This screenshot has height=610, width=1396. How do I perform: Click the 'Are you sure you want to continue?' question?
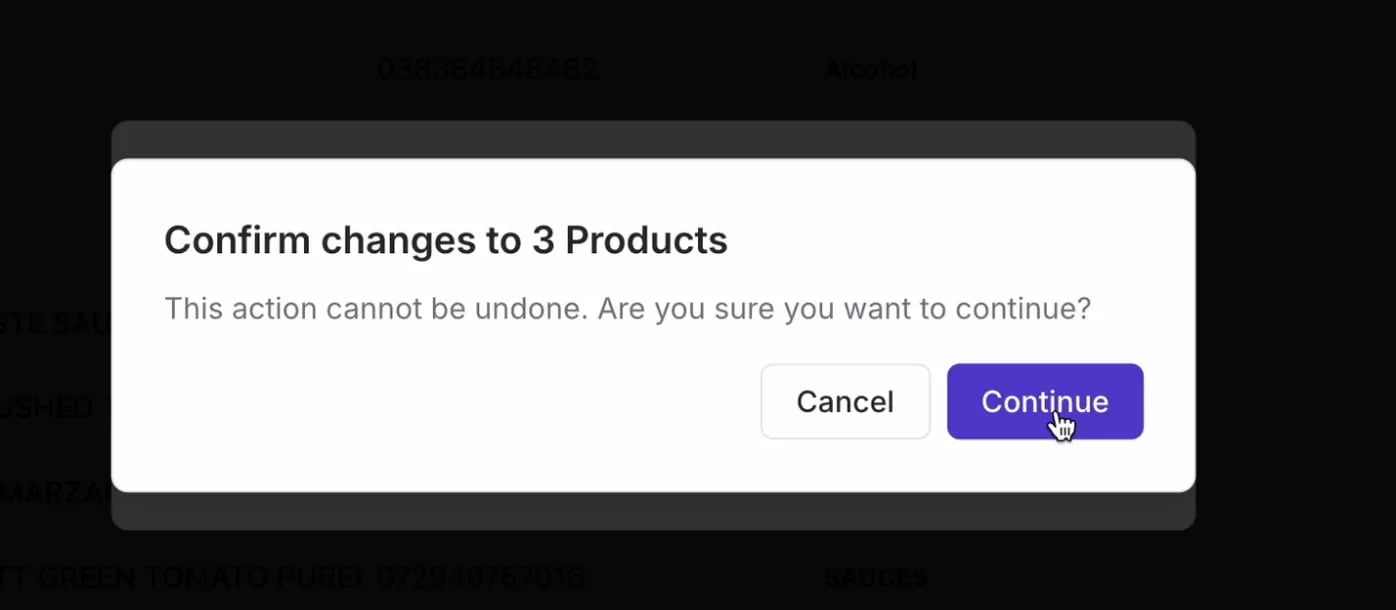[x=844, y=308]
